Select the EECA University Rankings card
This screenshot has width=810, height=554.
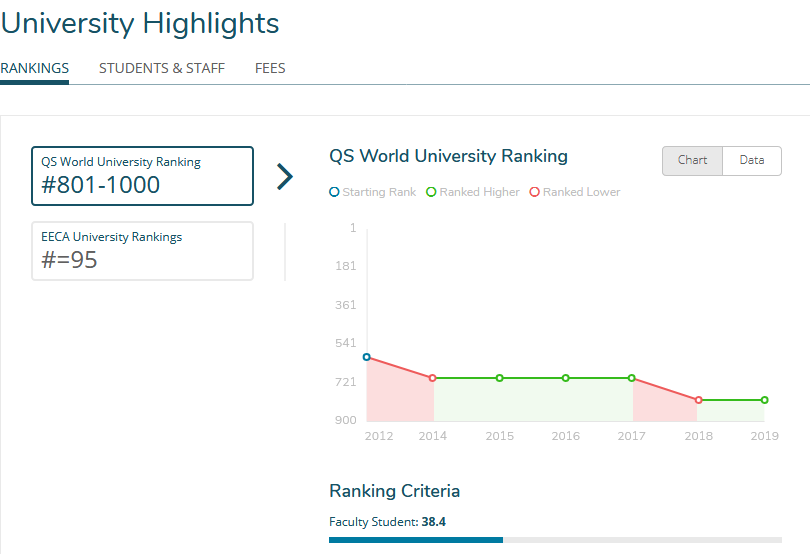point(142,251)
